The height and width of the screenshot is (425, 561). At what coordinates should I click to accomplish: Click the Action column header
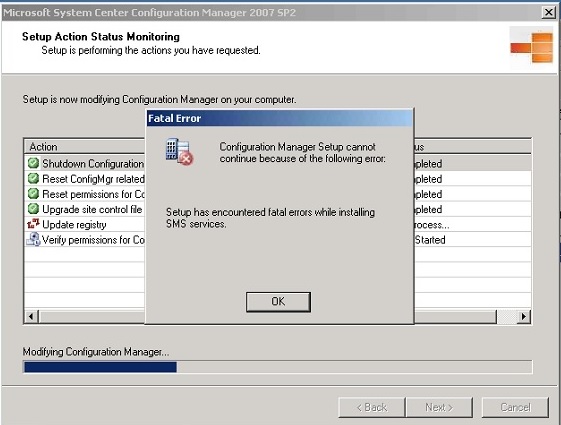[85, 147]
